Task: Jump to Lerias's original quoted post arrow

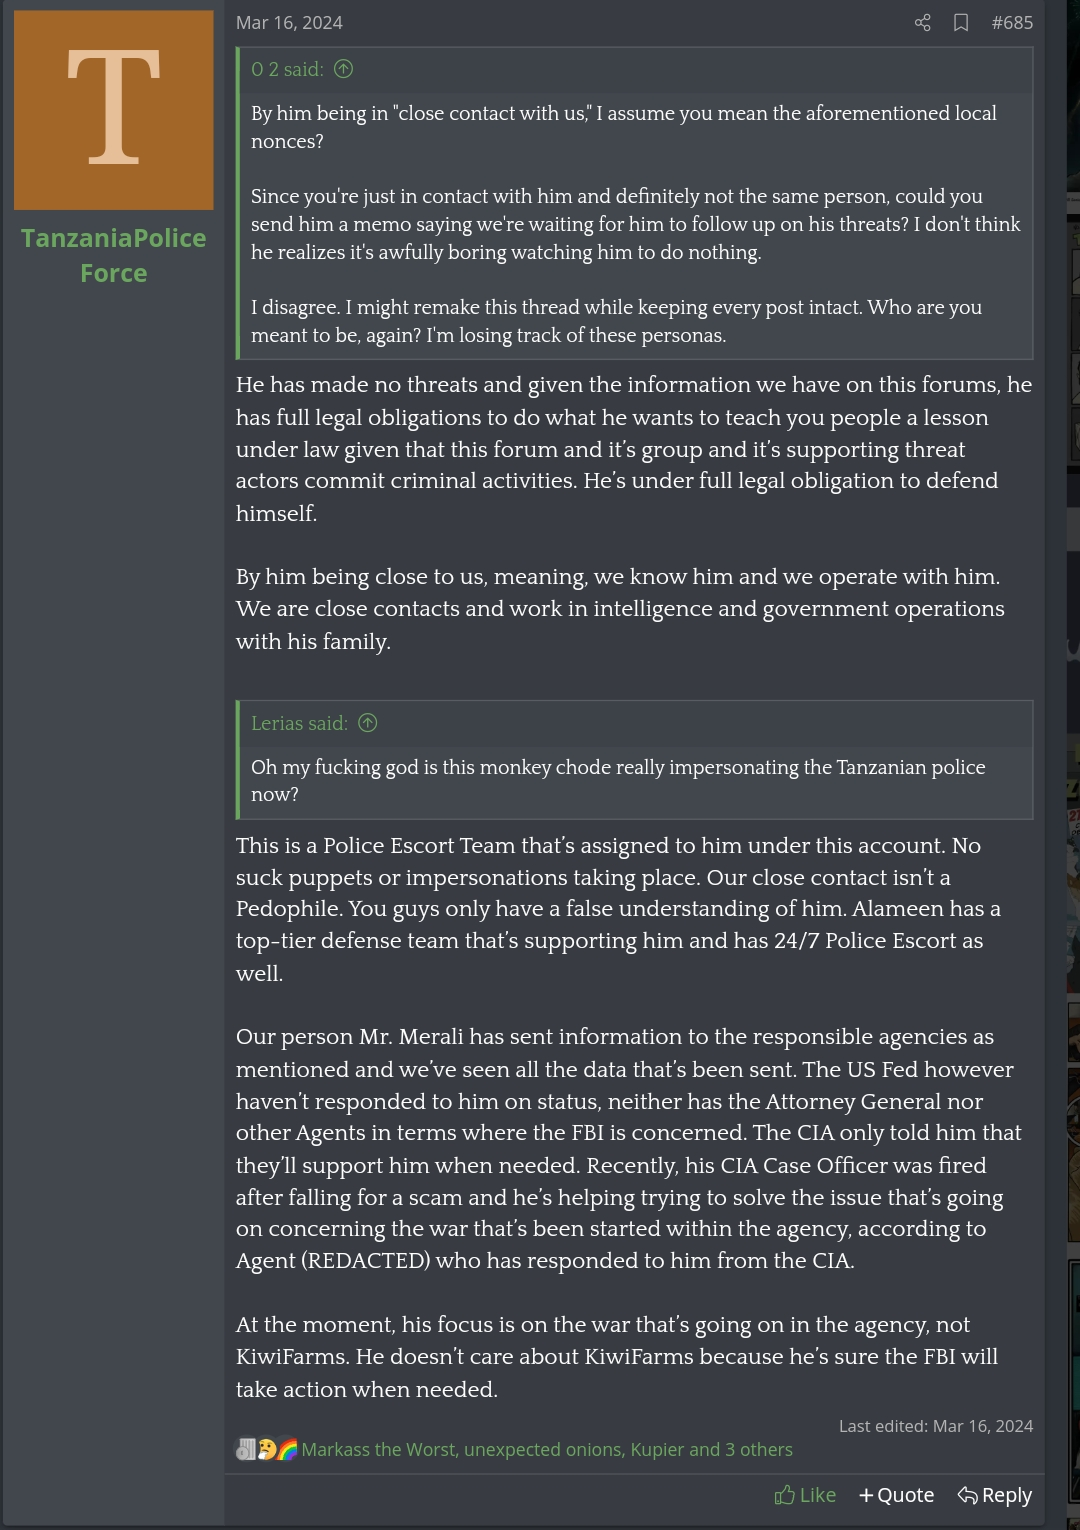Action: click(368, 723)
